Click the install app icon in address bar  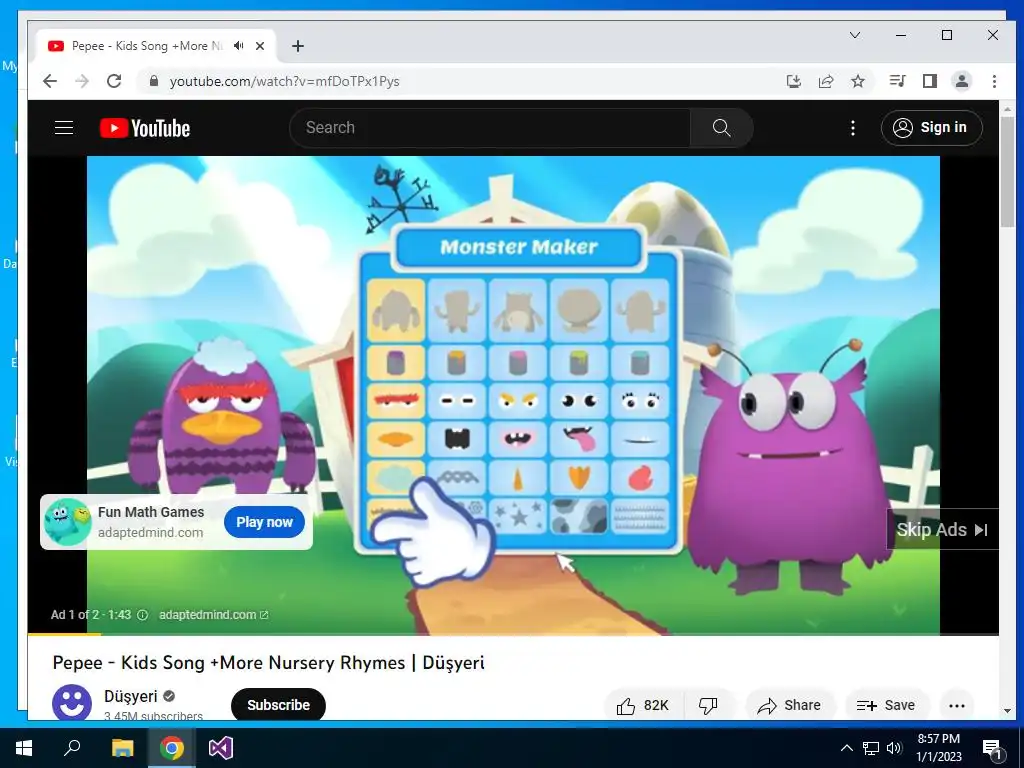point(793,81)
